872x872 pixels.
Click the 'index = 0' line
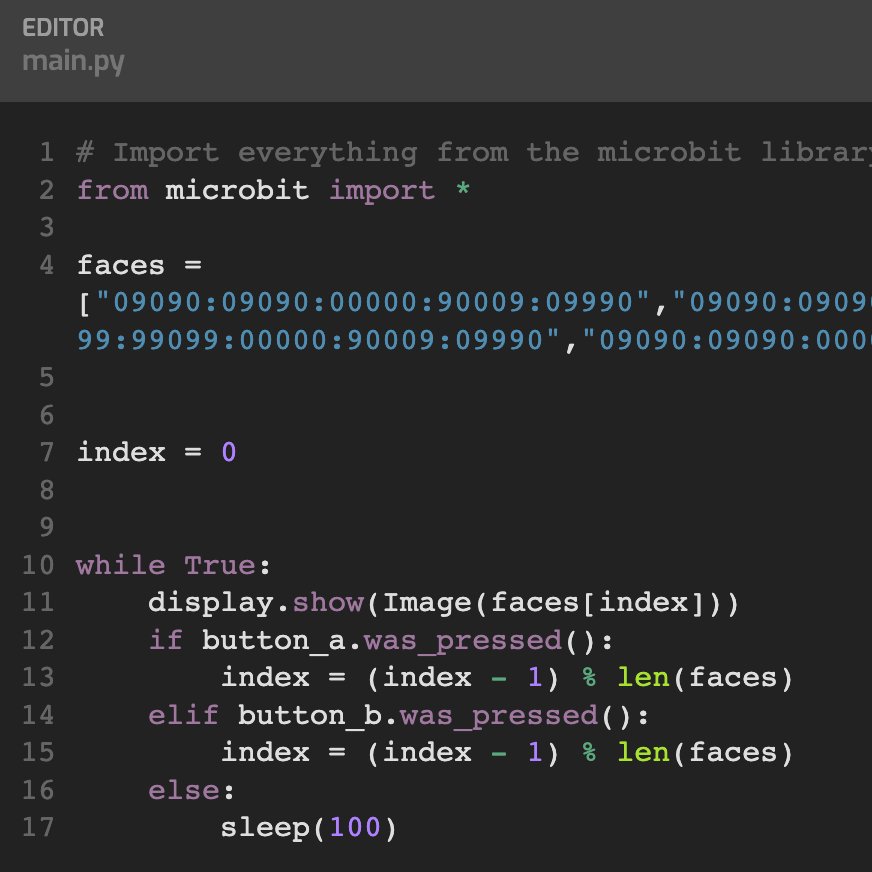156,452
